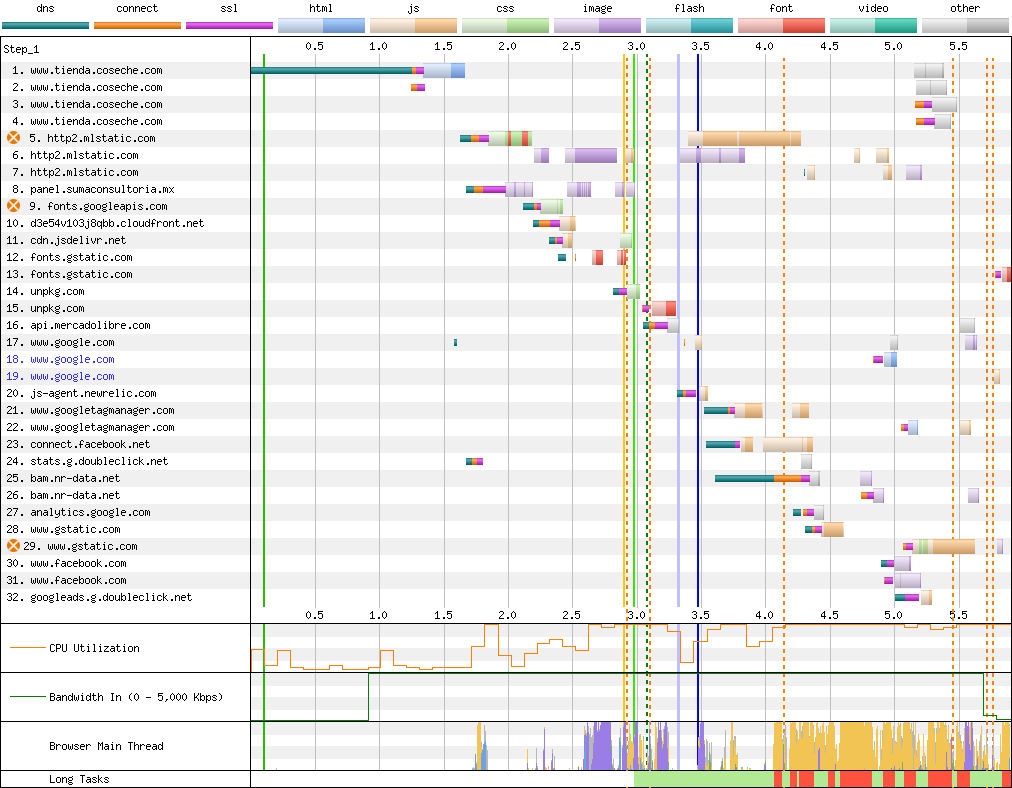
Task: Click the font legend color swatch
Action: coord(781,25)
